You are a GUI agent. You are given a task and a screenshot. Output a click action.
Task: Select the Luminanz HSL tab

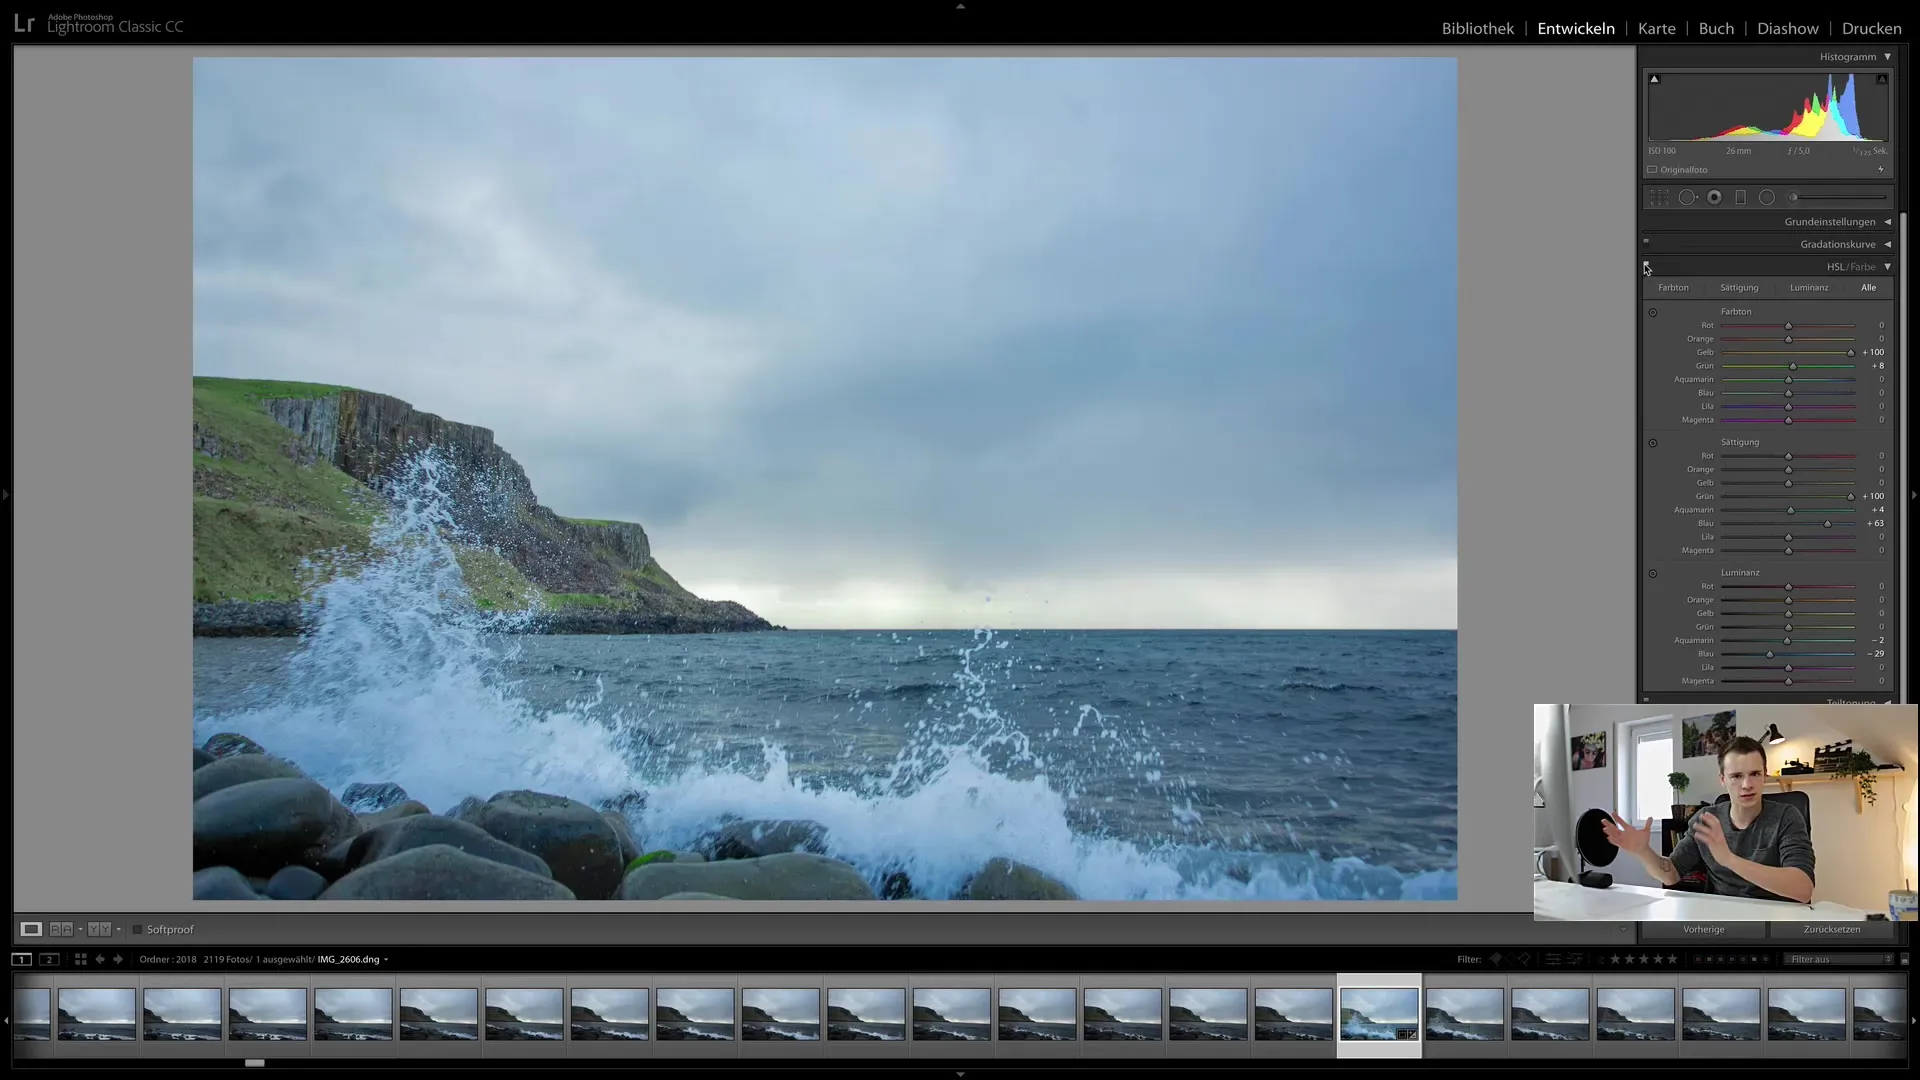pos(1809,288)
